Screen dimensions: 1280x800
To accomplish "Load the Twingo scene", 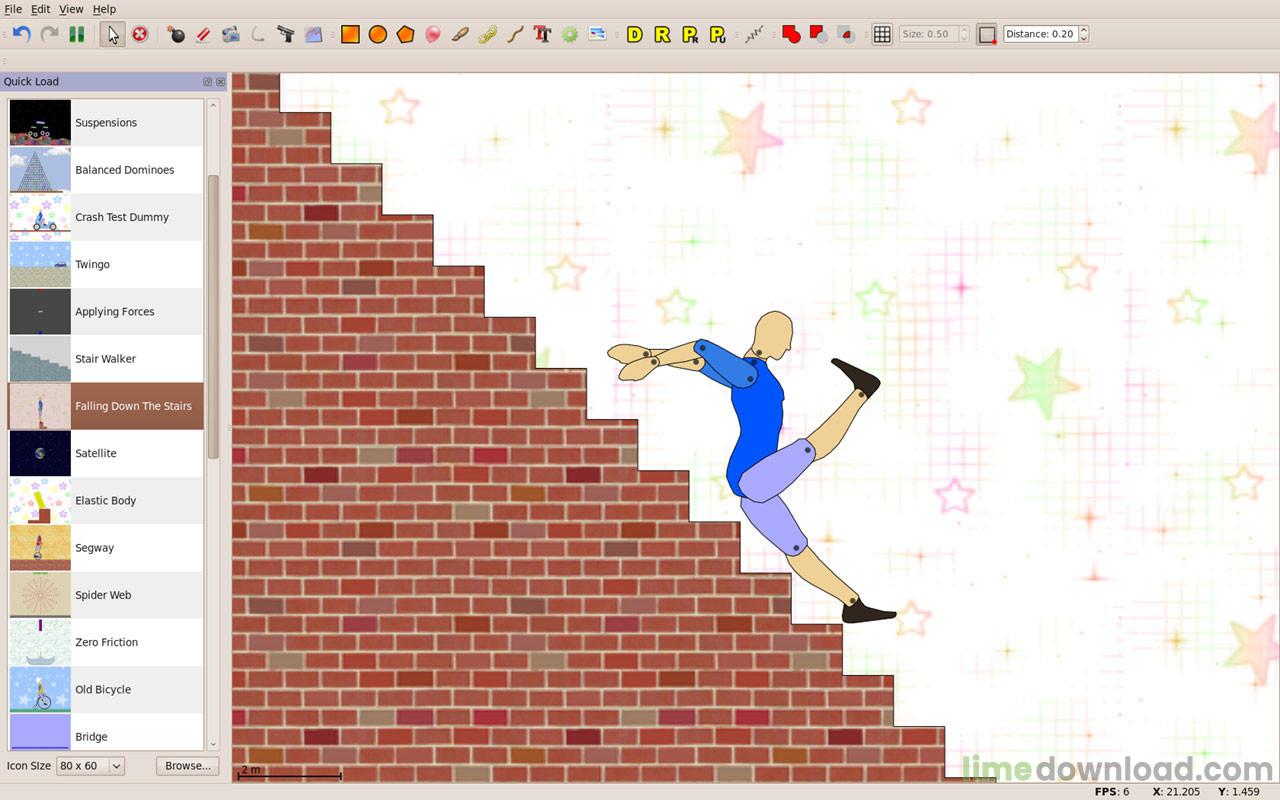I will [106, 264].
